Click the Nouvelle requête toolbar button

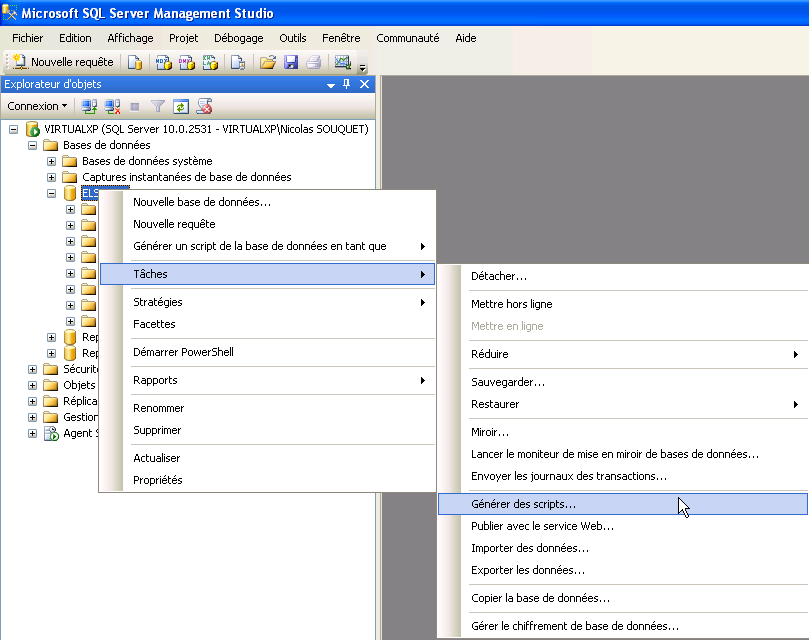pos(63,62)
